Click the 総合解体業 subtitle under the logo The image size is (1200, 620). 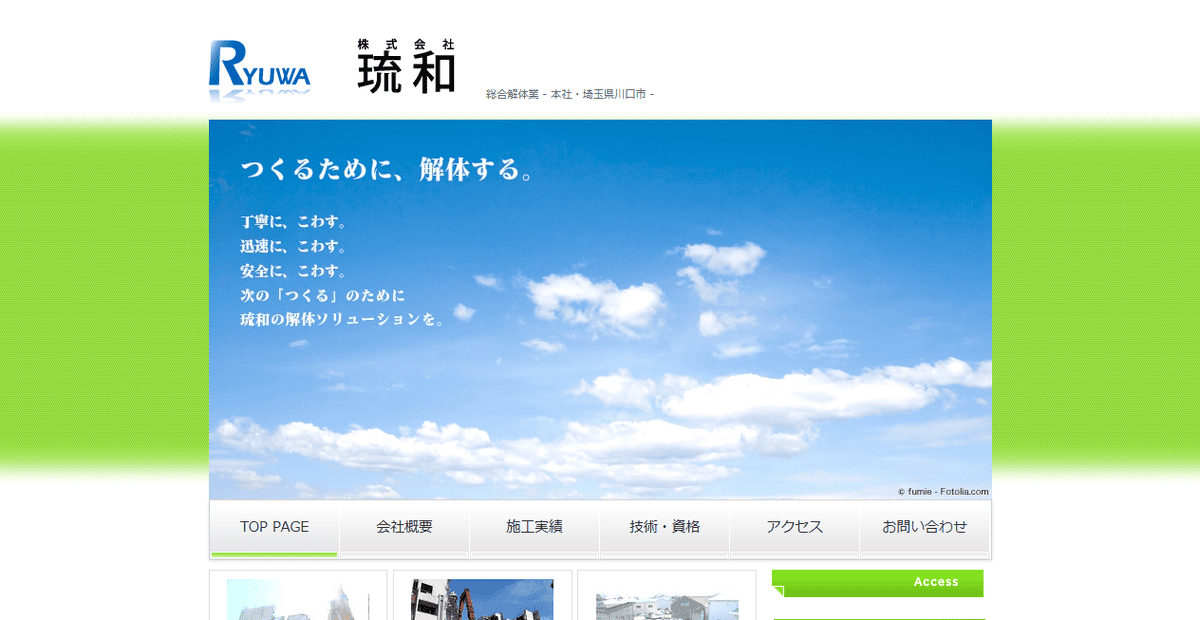[x=568, y=93]
